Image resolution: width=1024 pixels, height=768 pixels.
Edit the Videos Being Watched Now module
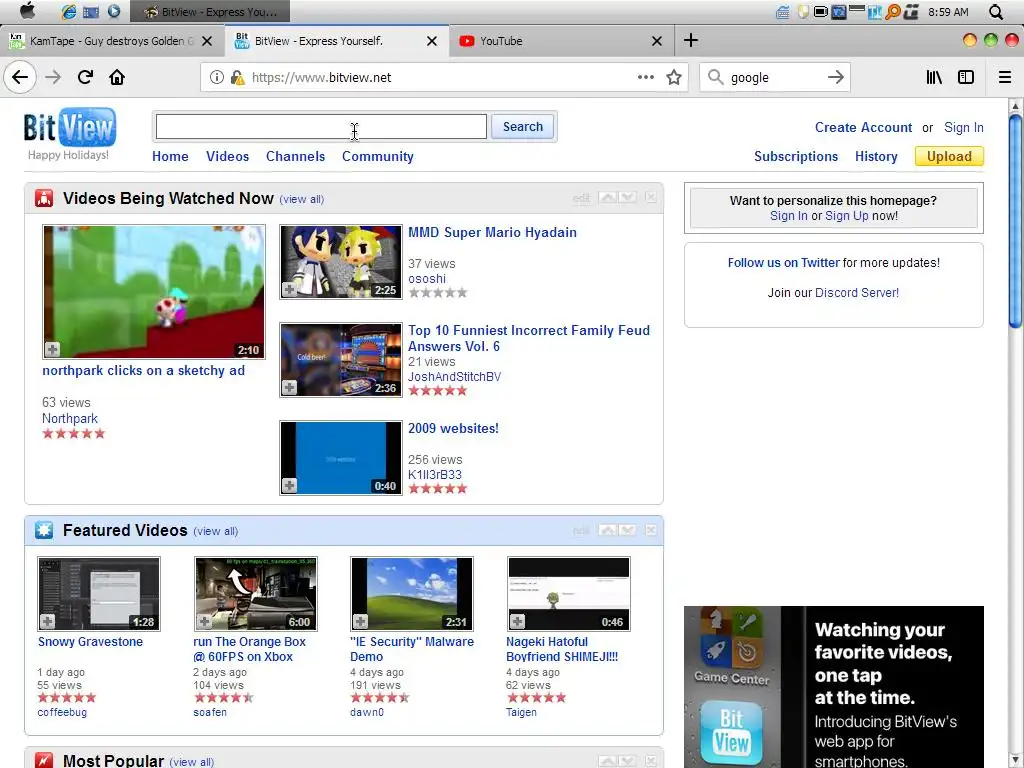coord(581,198)
